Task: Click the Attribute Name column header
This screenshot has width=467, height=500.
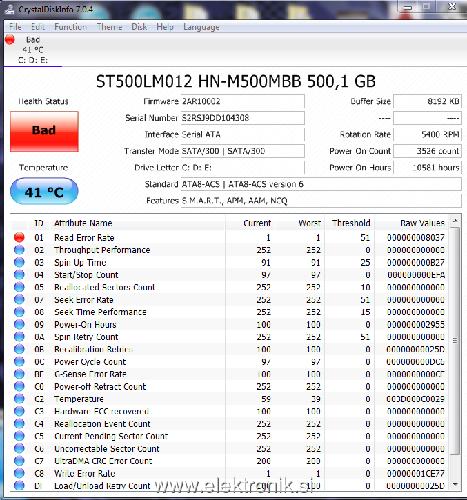Action: [x=138, y=223]
